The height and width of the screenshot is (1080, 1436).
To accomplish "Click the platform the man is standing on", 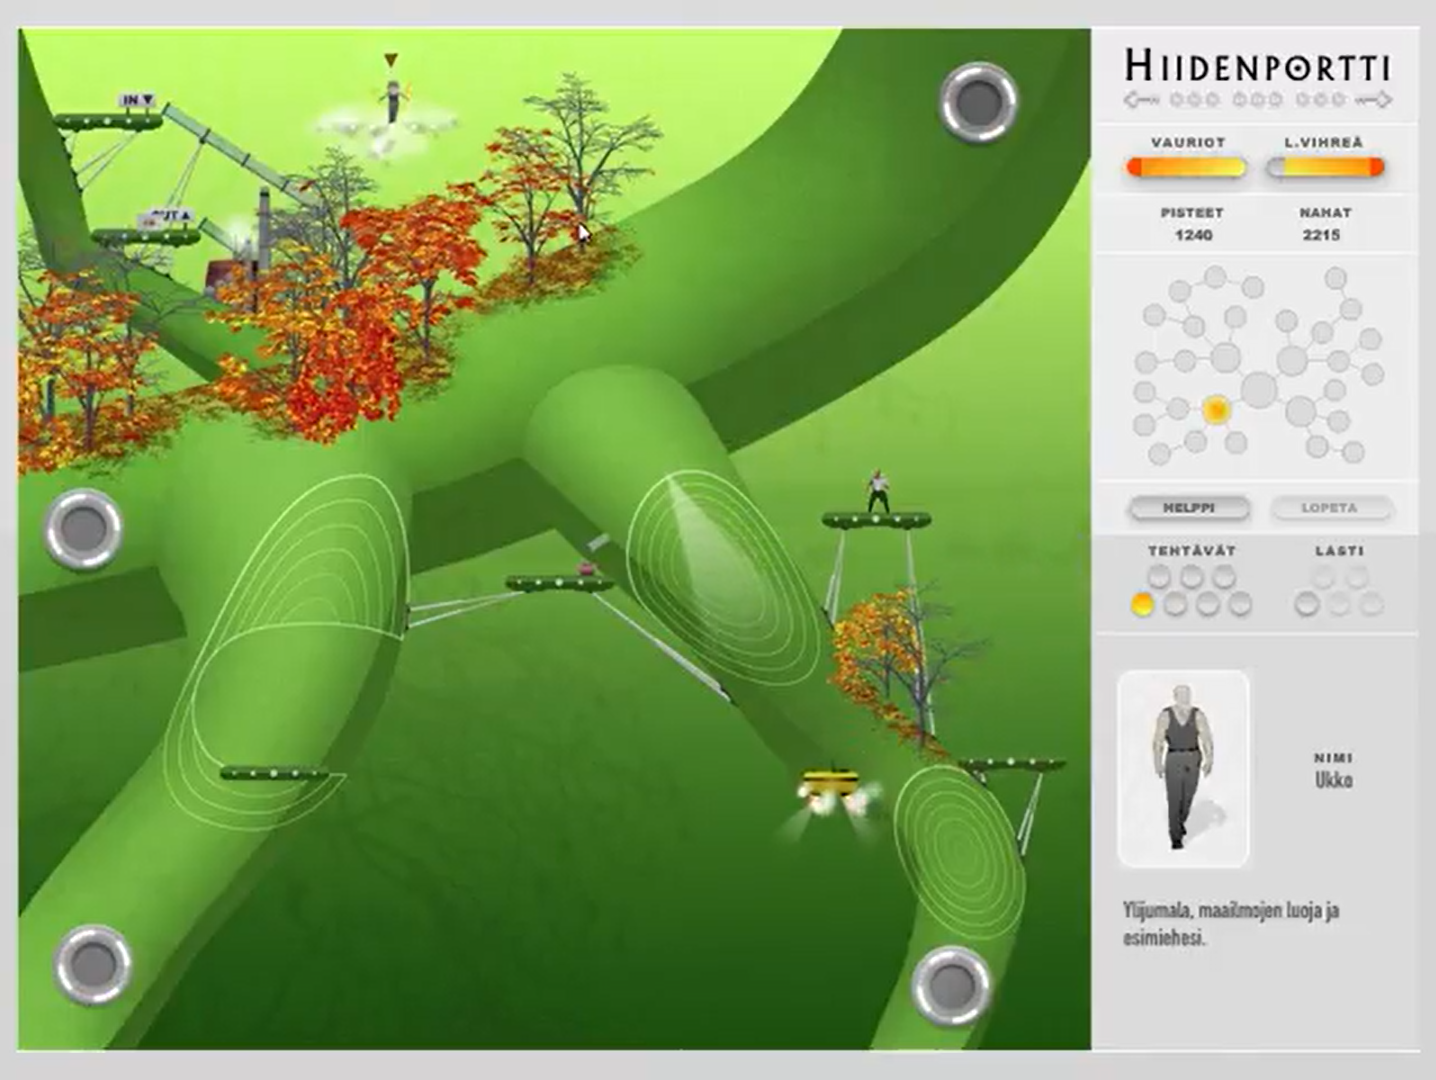I will click(x=876, y=520).
